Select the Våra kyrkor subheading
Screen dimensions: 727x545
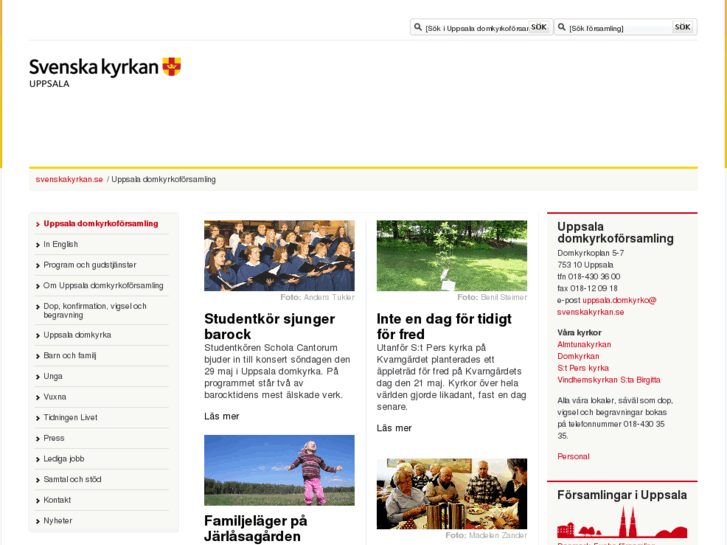coord(579,333)
